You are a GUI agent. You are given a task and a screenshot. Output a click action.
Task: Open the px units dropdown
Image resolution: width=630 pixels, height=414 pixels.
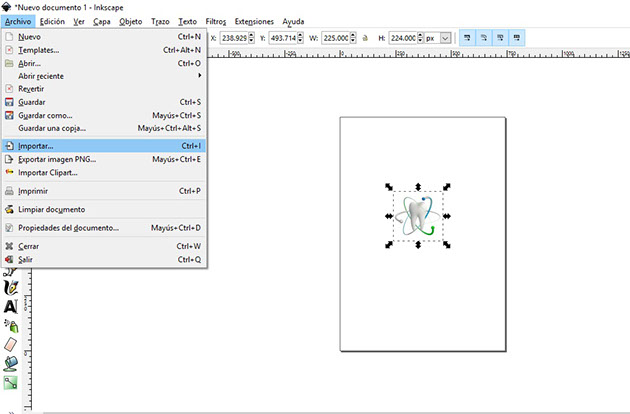(445, 38)
